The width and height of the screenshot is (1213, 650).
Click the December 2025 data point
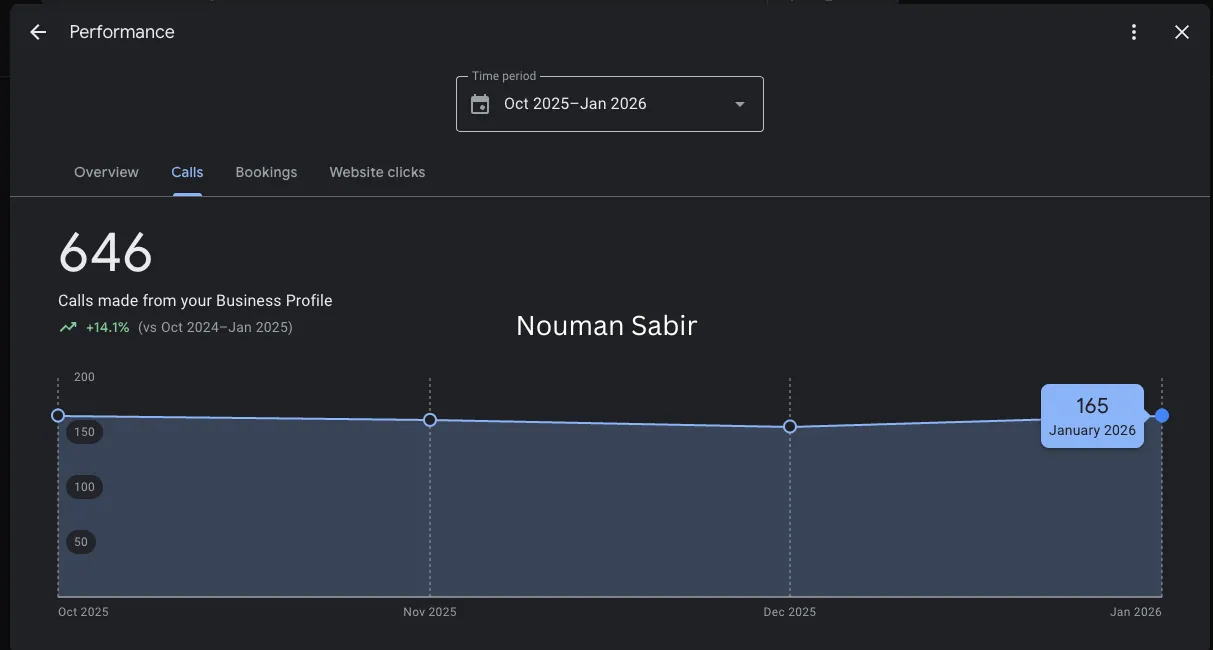(x=790, y=426)
